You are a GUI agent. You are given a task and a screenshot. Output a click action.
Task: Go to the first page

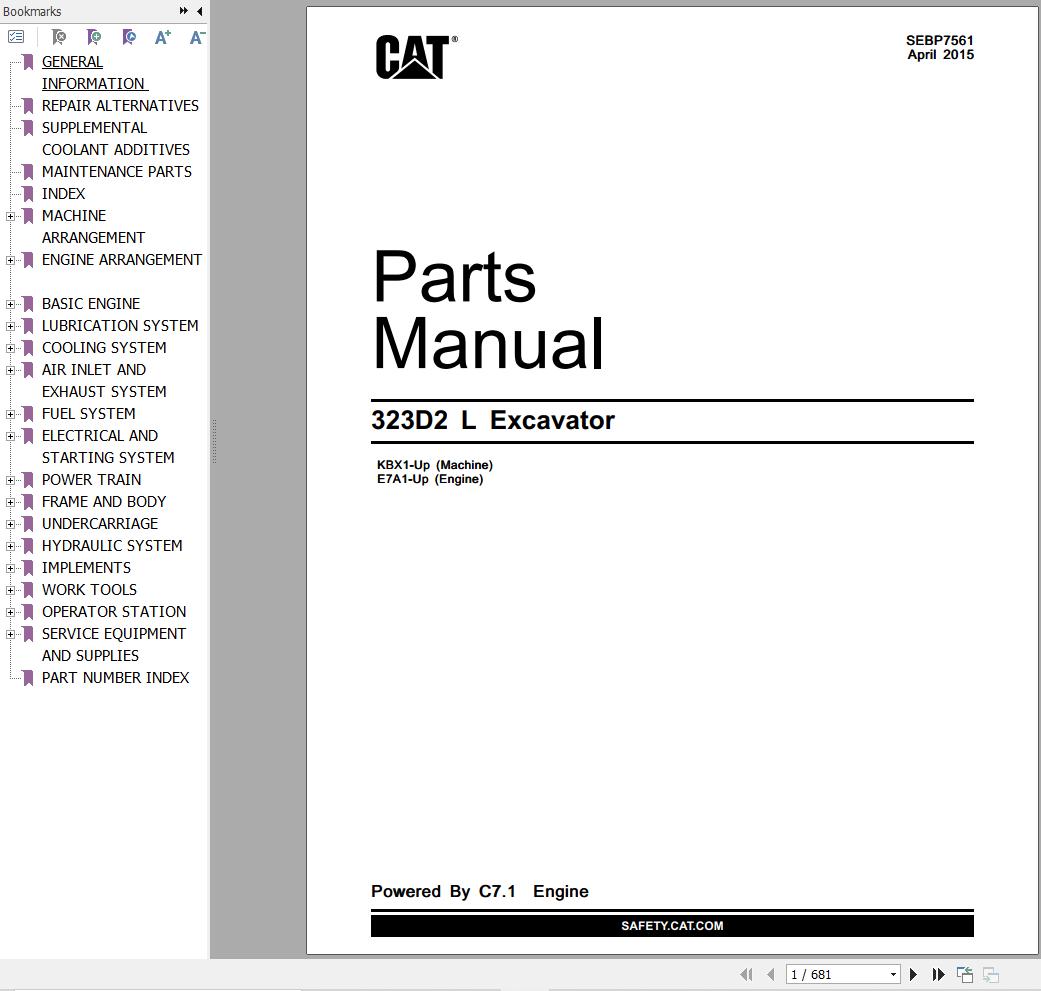(x=746, y=974)
